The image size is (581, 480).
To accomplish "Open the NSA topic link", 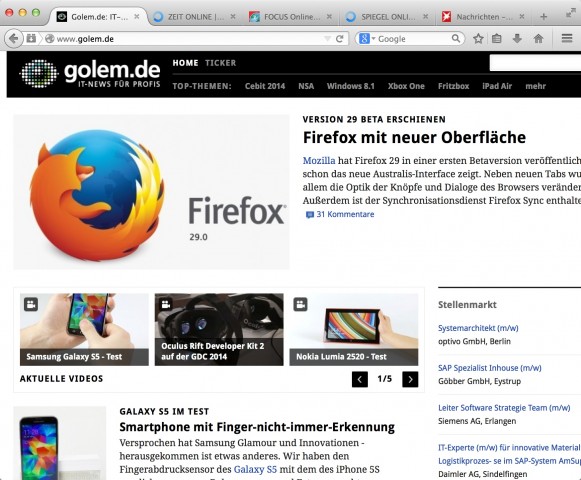I will [x=306, y=86].
